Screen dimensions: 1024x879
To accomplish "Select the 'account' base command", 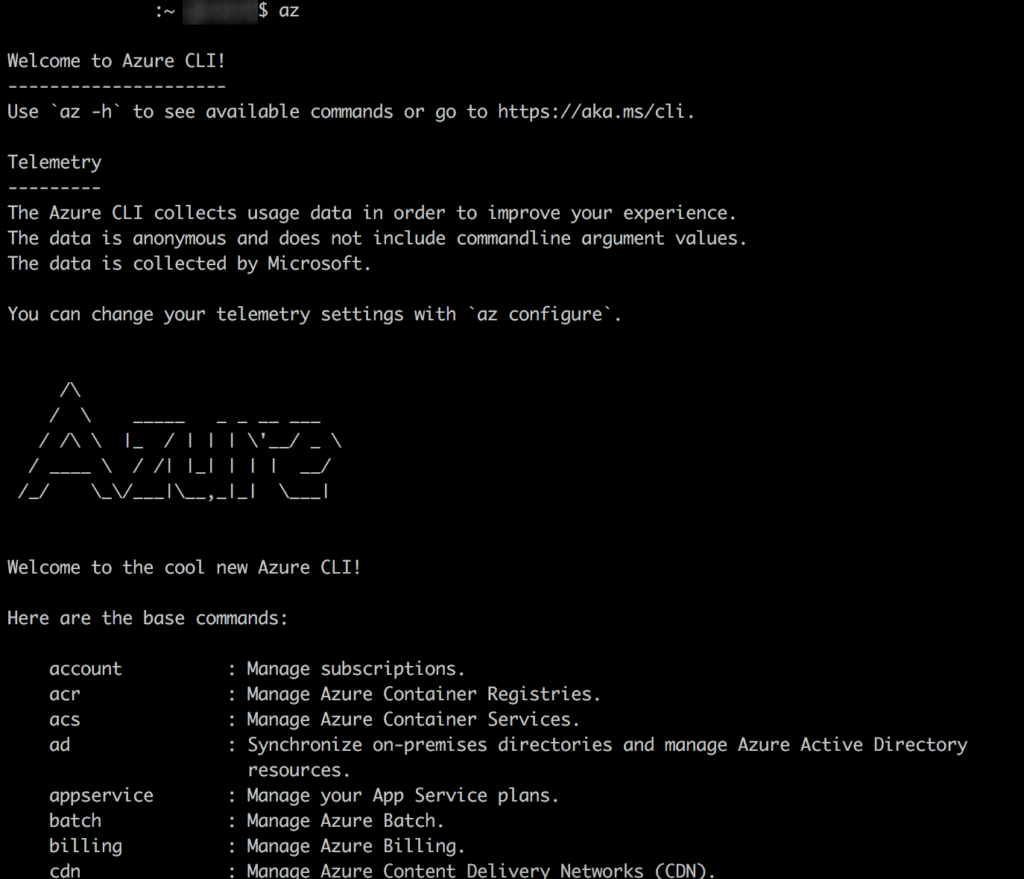I will click(x=85, y=669).
